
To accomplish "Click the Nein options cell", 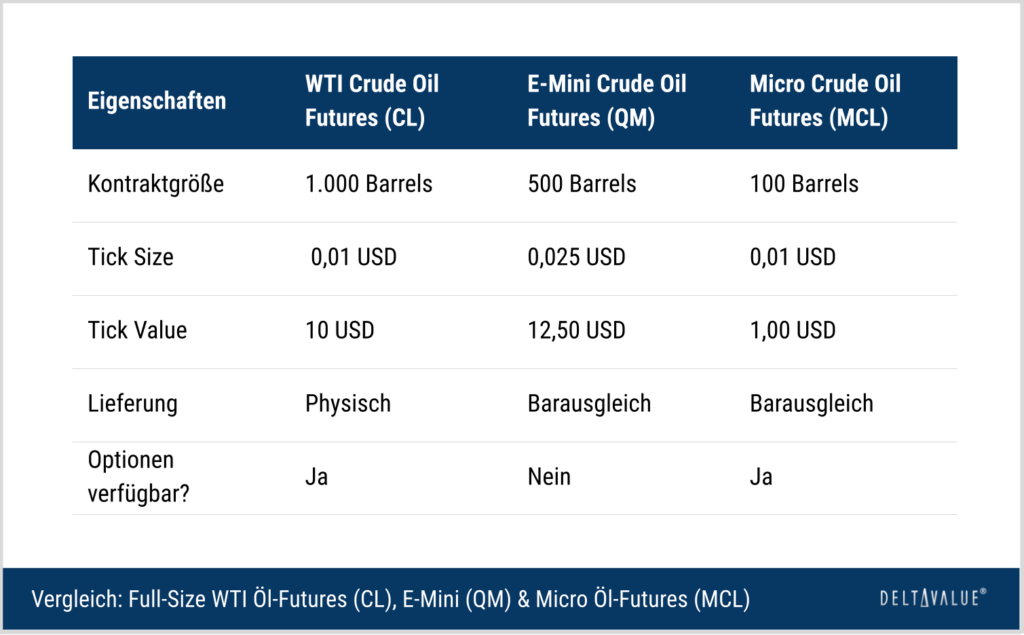I will click(x=549, y=477).
